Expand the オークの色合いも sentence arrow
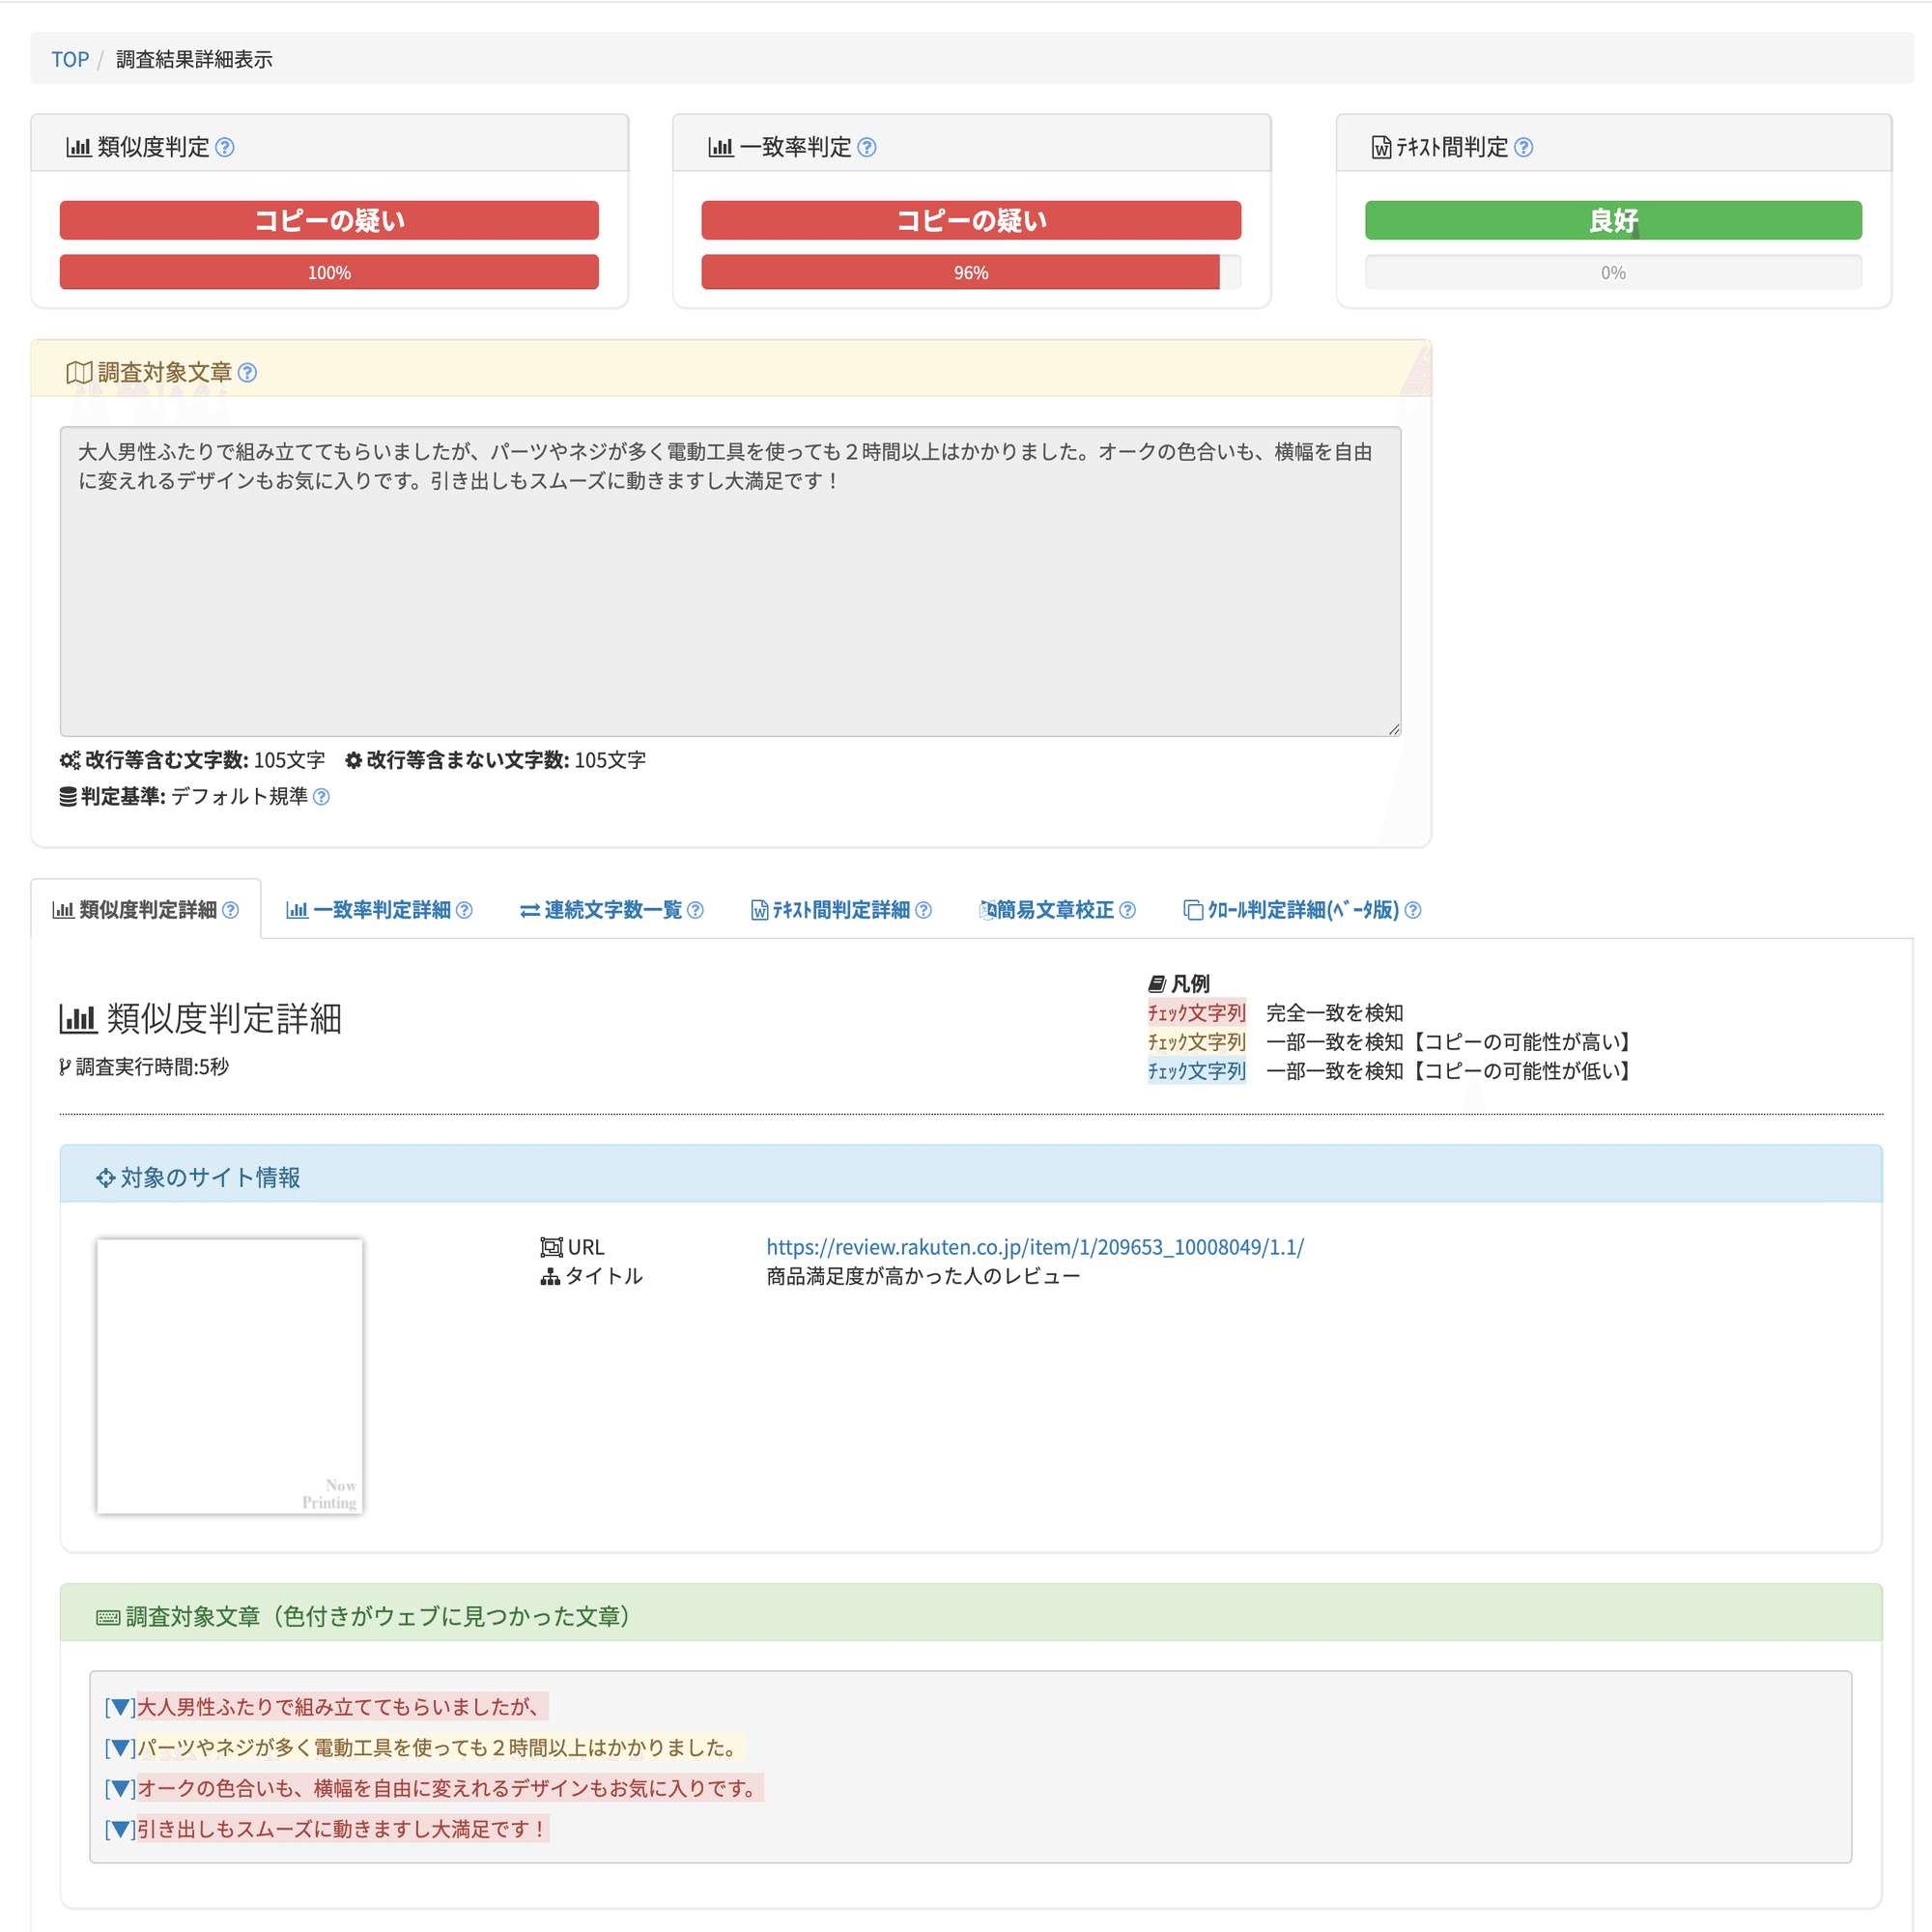1932x1932 pixels. (120, 1789)
